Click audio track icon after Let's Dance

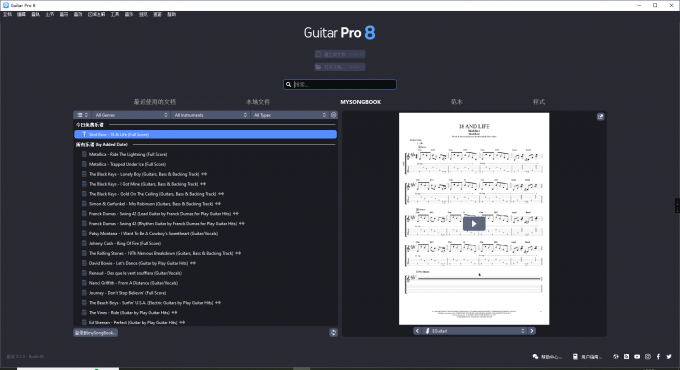click(193, 263)
